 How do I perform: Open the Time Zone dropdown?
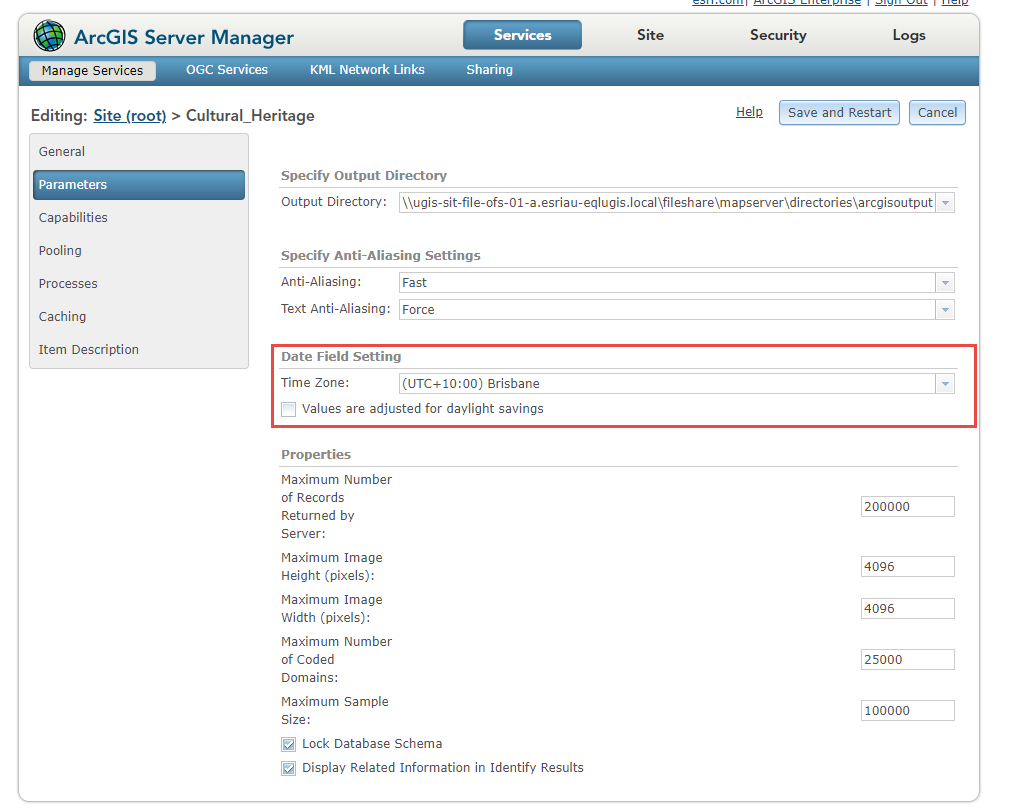click(x=944, y=383)
